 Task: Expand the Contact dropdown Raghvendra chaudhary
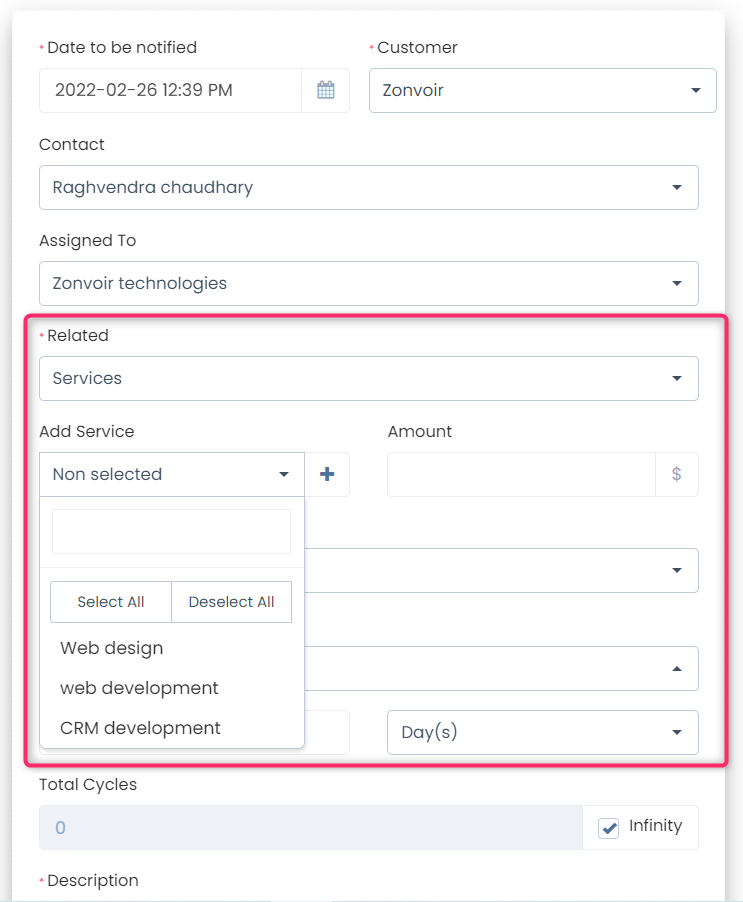click(x=368, y=187)
